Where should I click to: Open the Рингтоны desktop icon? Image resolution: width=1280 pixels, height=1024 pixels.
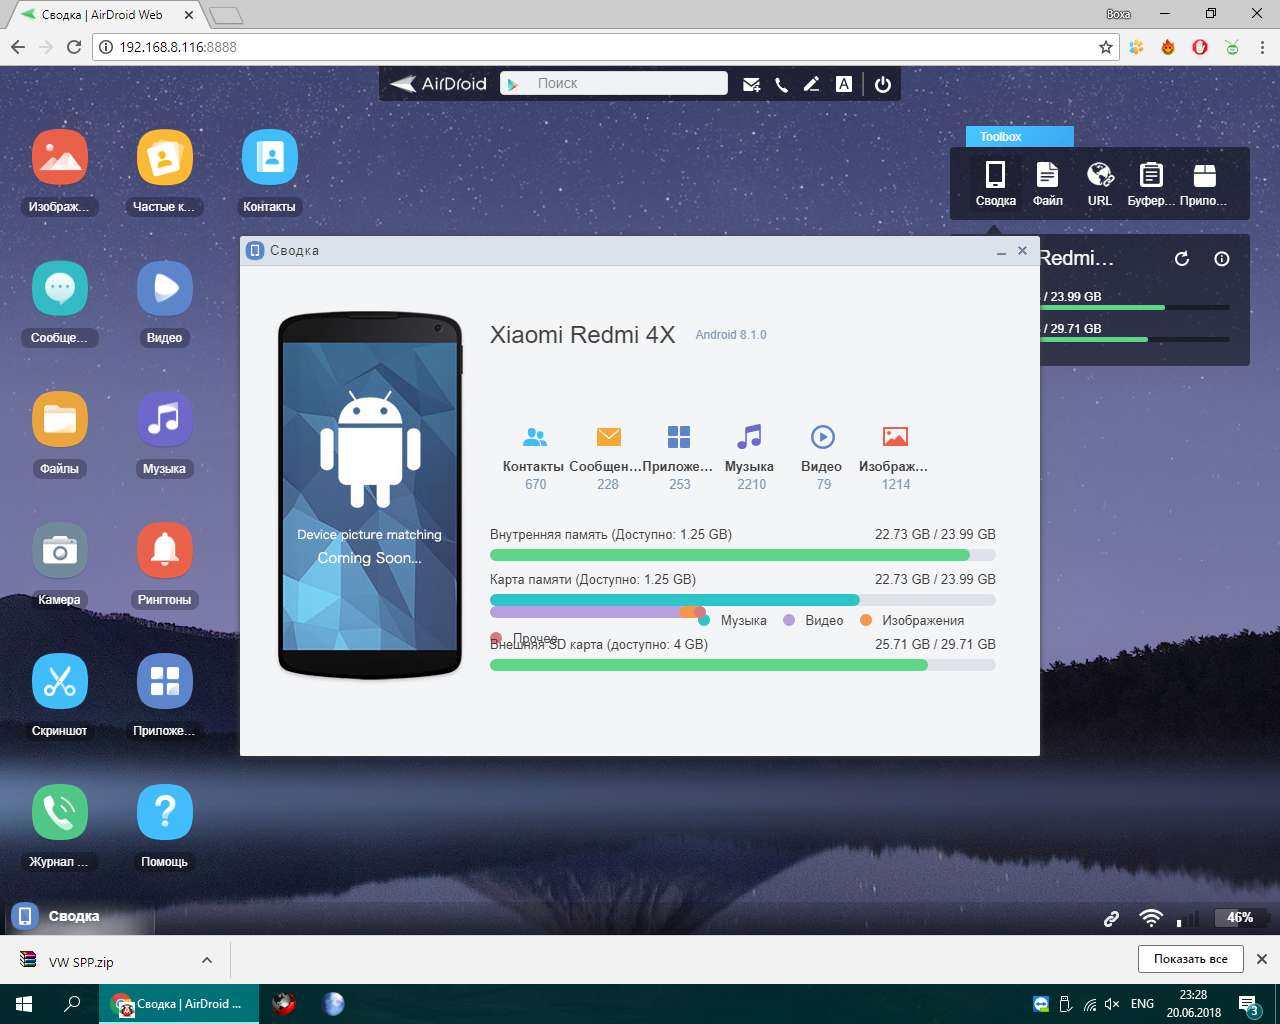point(165,551)
